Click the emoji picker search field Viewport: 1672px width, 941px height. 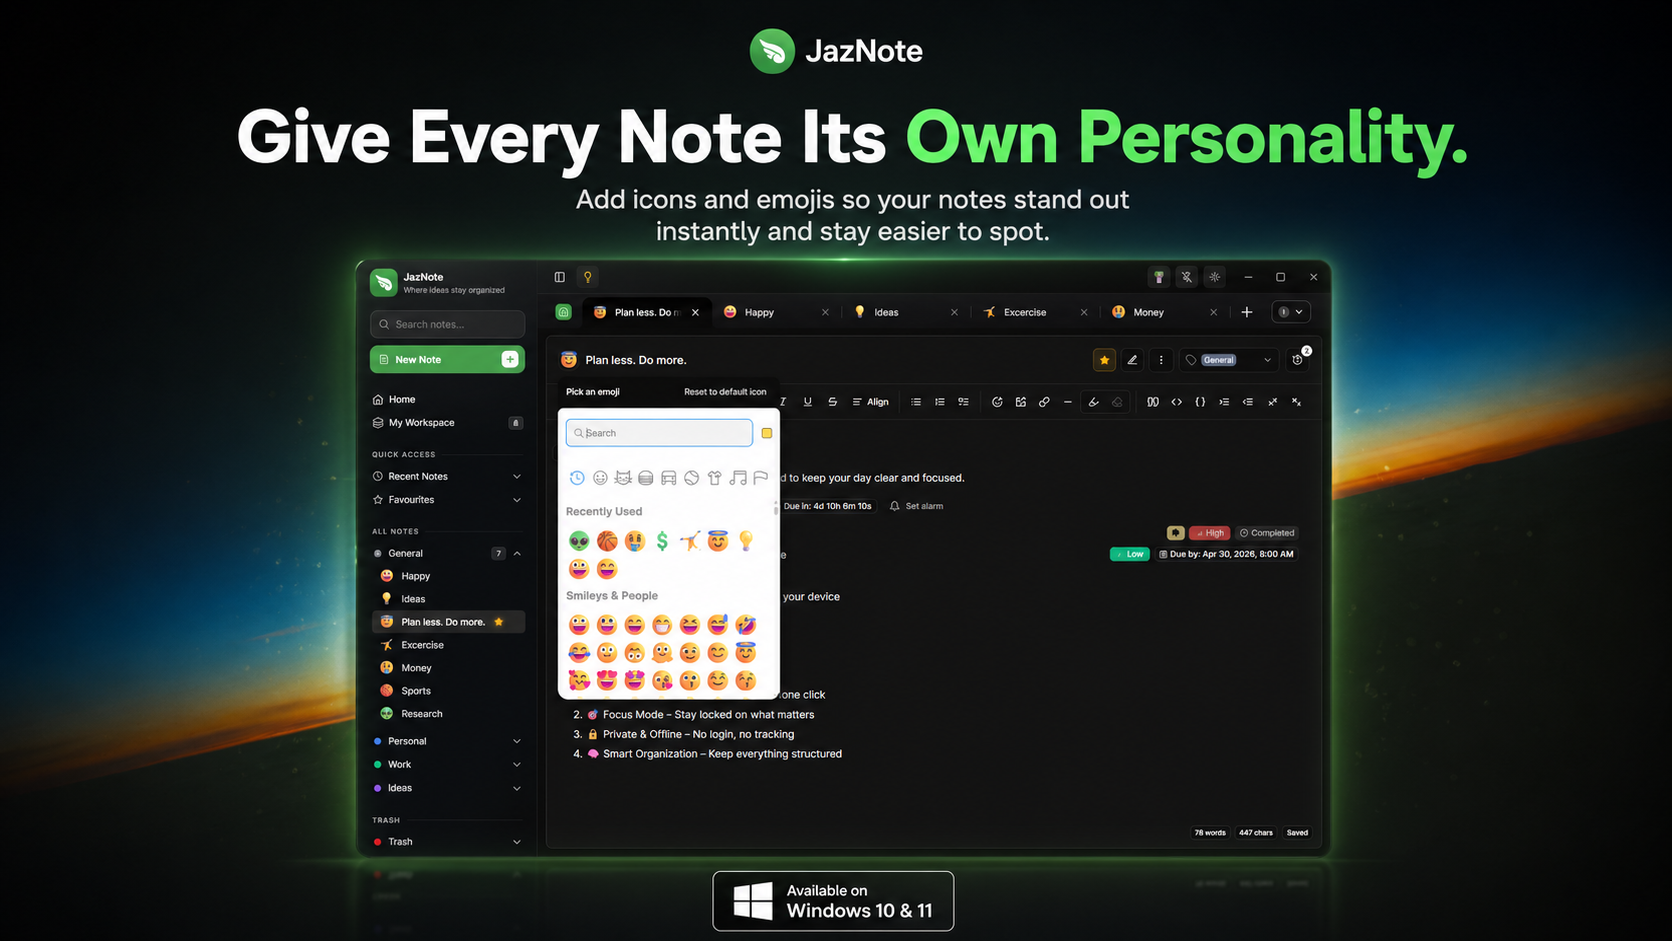(x=659, y=433)
